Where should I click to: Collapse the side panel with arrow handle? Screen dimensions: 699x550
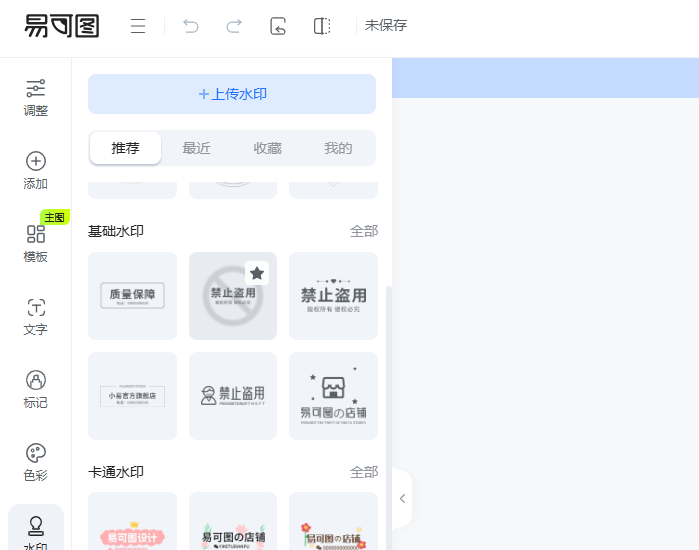[402, 498]
